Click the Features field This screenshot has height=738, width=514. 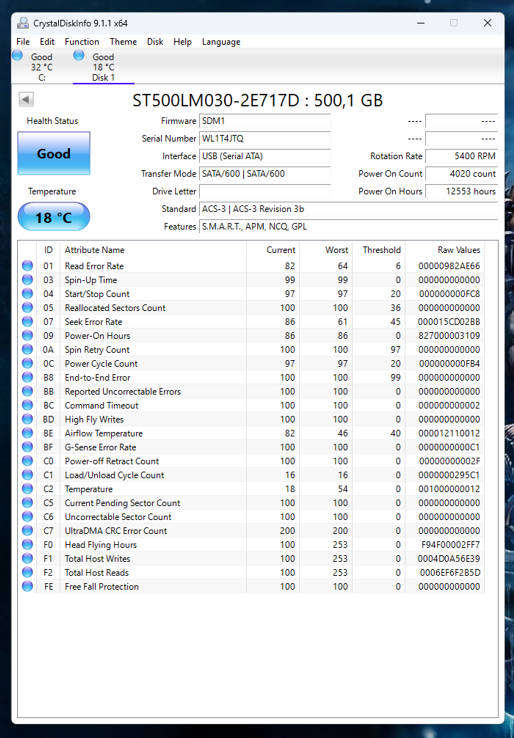point(348,226)
